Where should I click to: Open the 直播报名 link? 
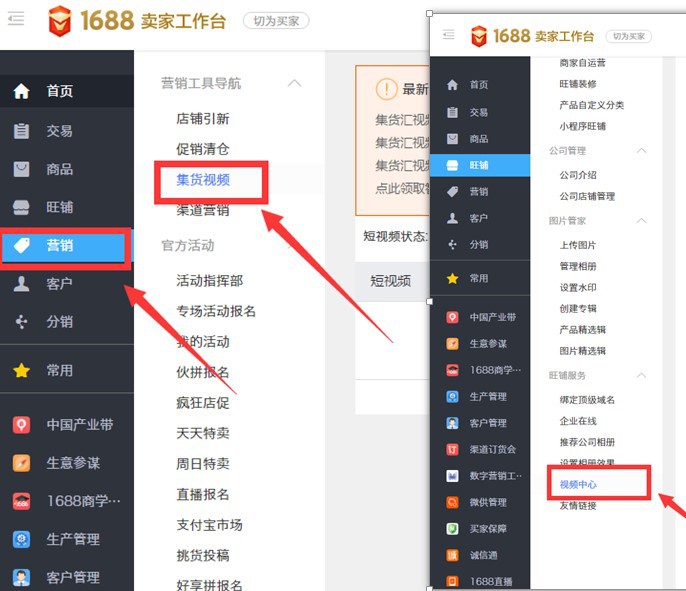click(203, 494)
